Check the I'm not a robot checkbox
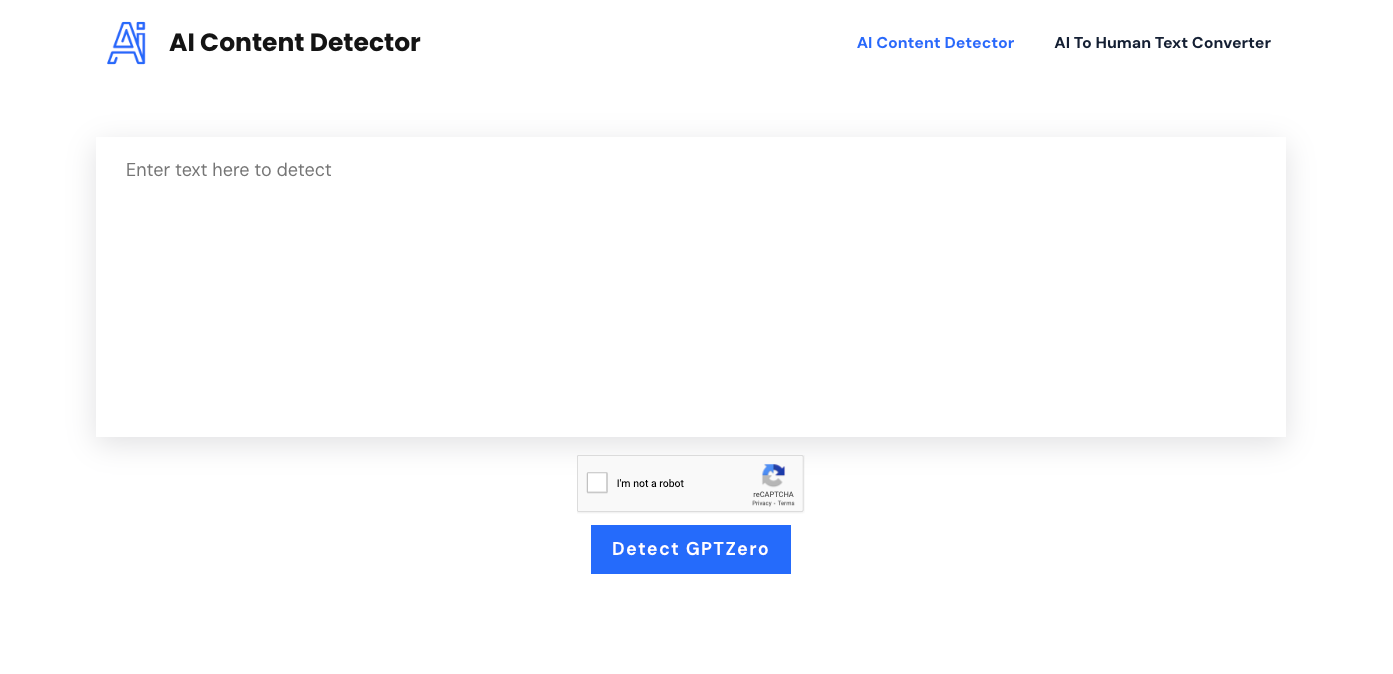 (x=597, y=483)
